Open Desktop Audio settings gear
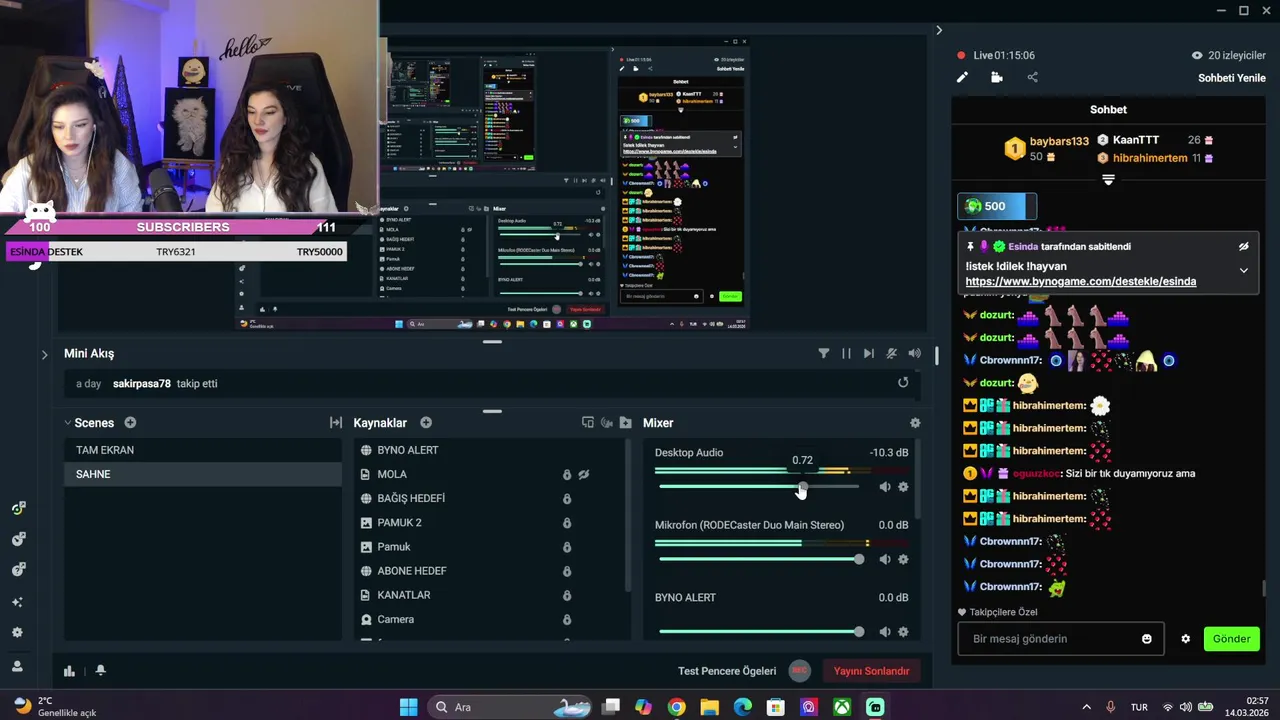Image resolution: width=1280 pixels, height=720 pixels. 903,487
